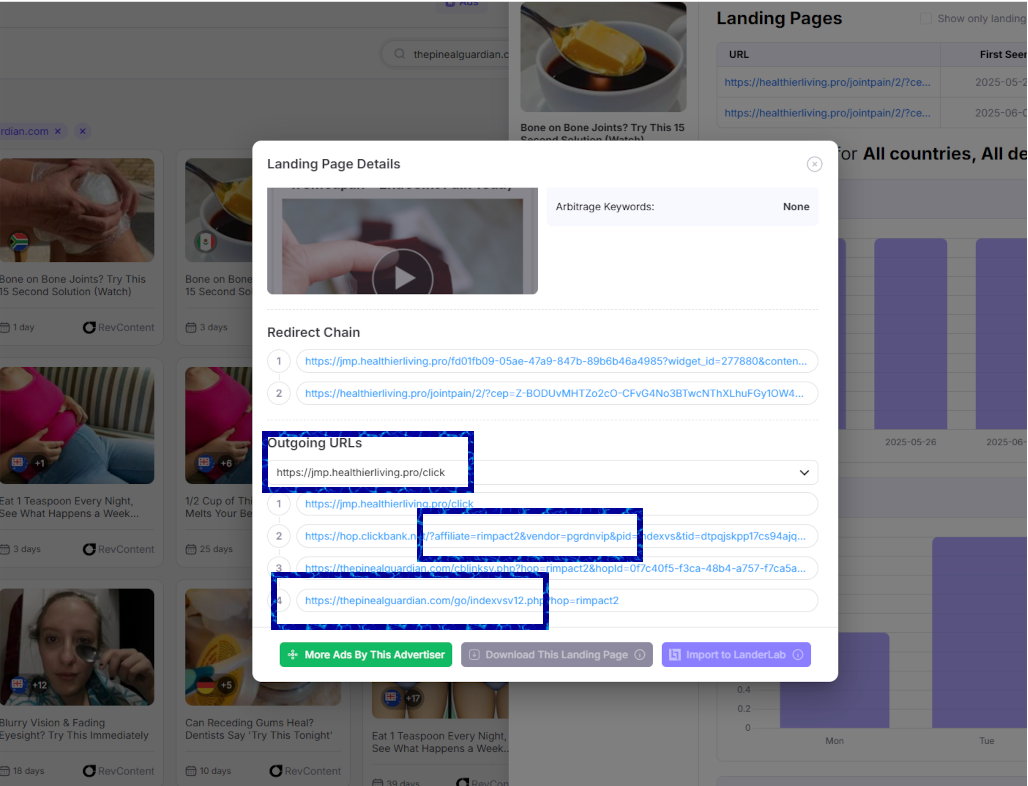This screenshot has height=786, width=1028.
Task: Click the '39 days' label on ad card
Action: tap(403, 783)
